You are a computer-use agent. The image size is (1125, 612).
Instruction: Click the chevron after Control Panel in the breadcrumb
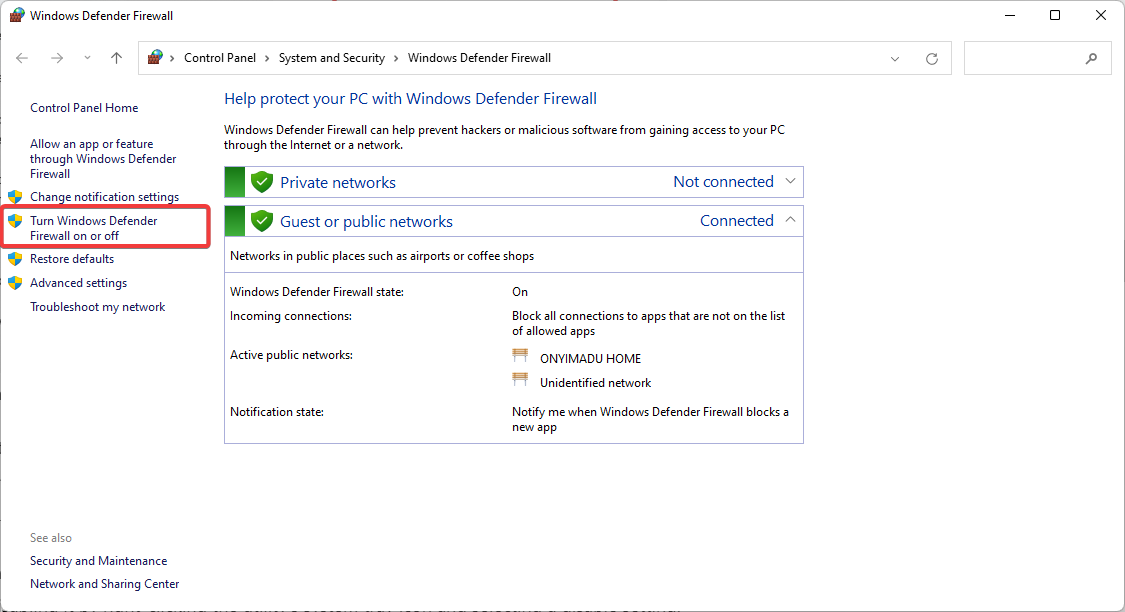pyautogui.click(x=267, y=58)
